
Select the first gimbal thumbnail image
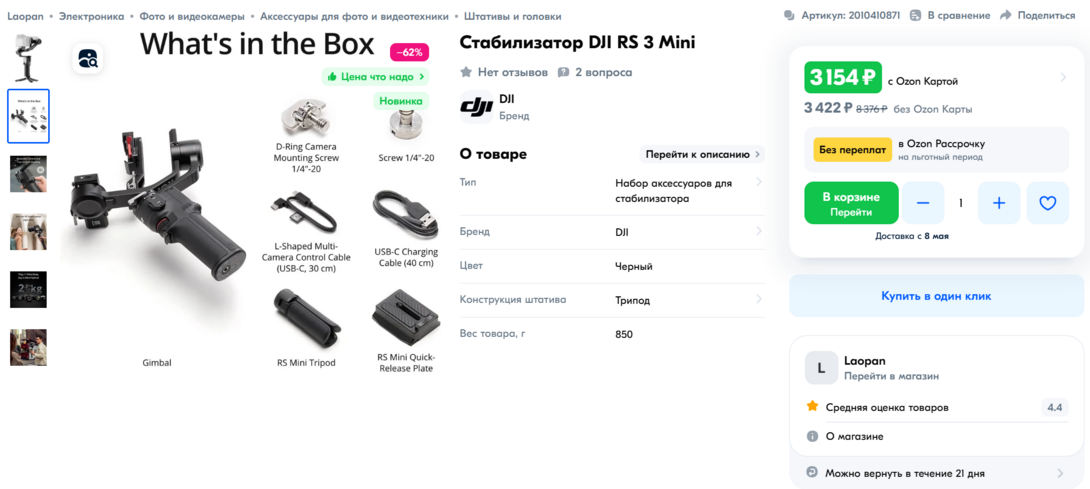coord(28,57)
